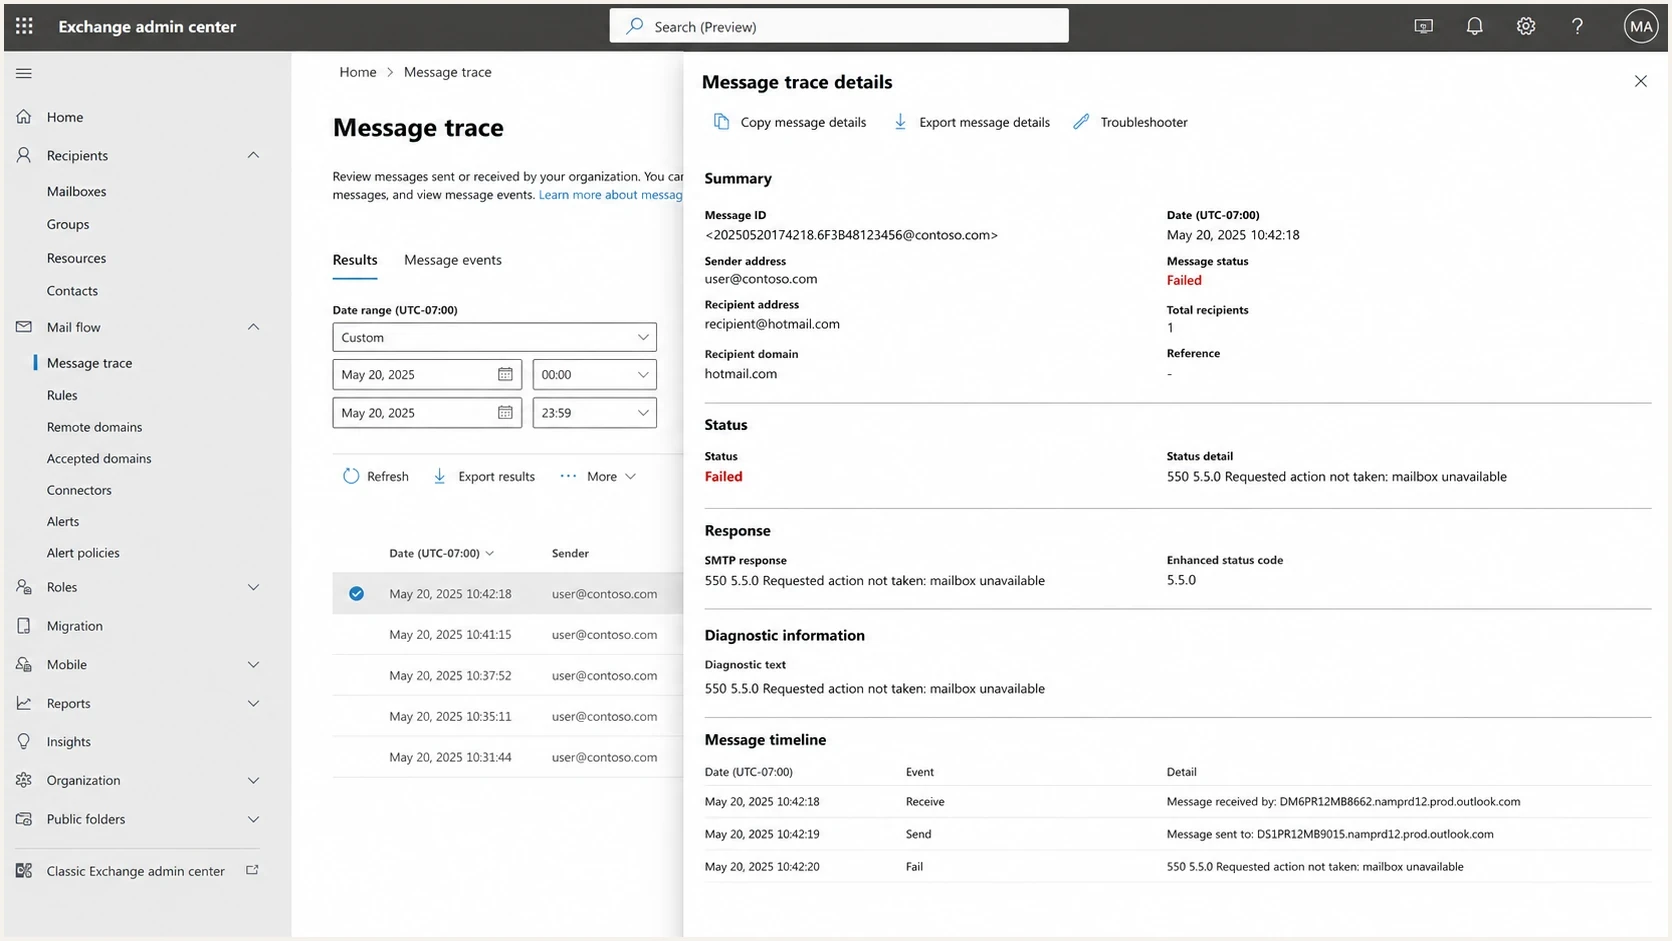Screen dimensions: 1672x941
Task: Open the help question mark icon
Action: [1577, 27]
